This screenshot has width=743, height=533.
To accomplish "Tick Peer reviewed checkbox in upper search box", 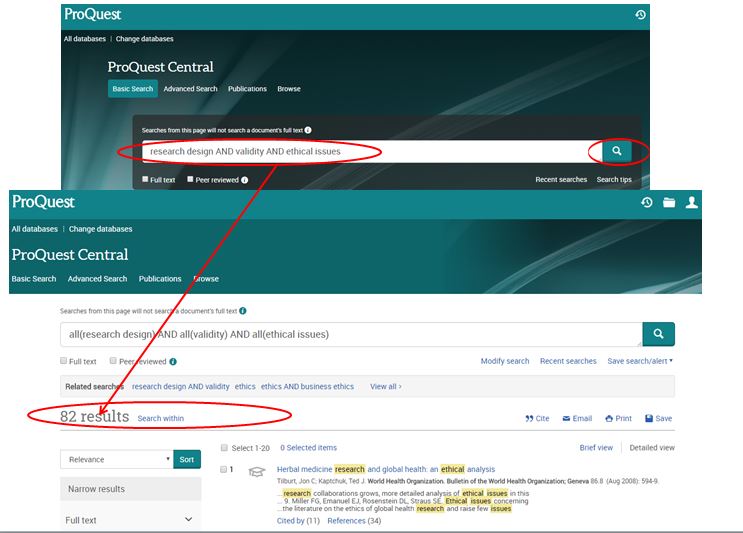I will (190, 179).
